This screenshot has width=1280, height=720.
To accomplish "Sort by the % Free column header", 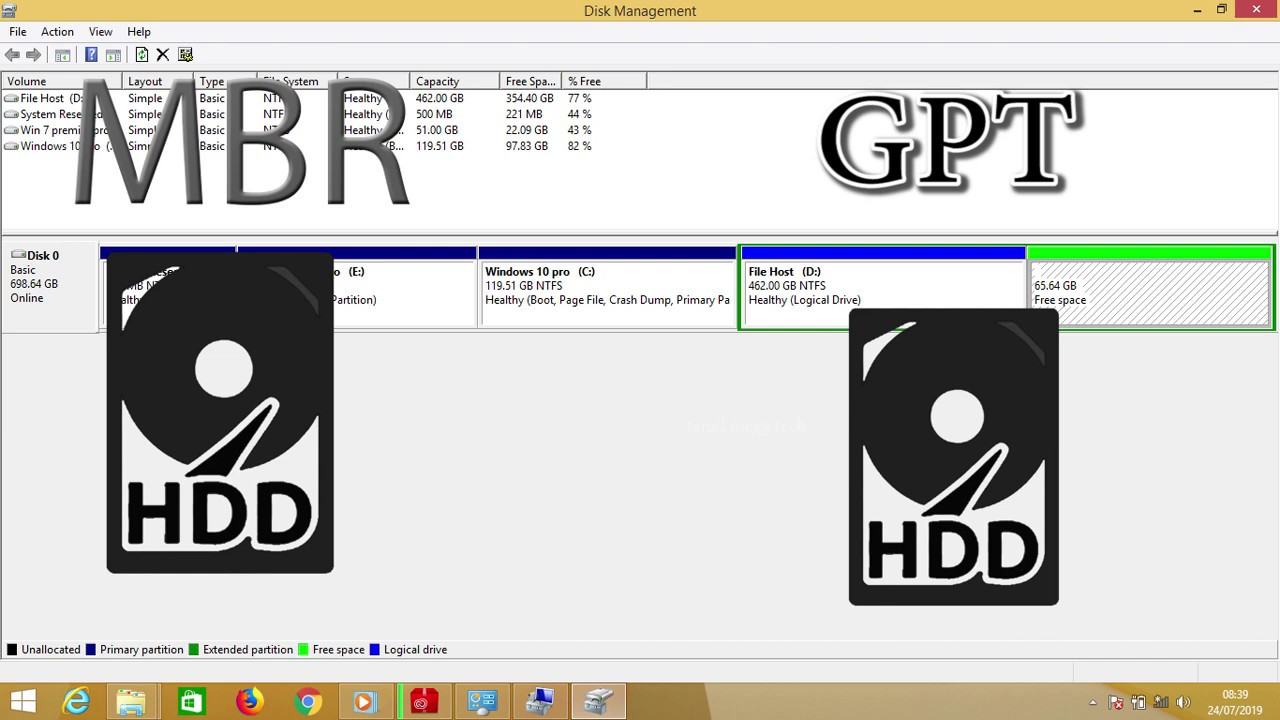I will tap(604, 81).
